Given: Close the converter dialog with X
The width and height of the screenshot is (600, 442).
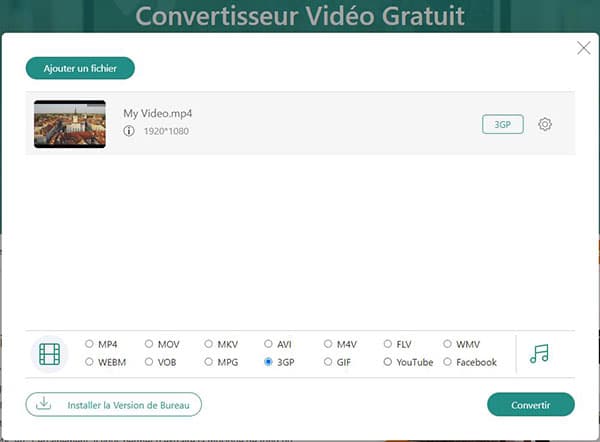Looking at the screenshot, I should point(584,48).
